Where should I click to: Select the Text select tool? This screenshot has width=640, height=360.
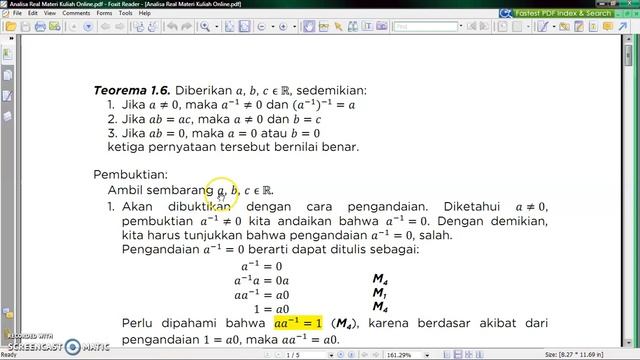point(367,27)
